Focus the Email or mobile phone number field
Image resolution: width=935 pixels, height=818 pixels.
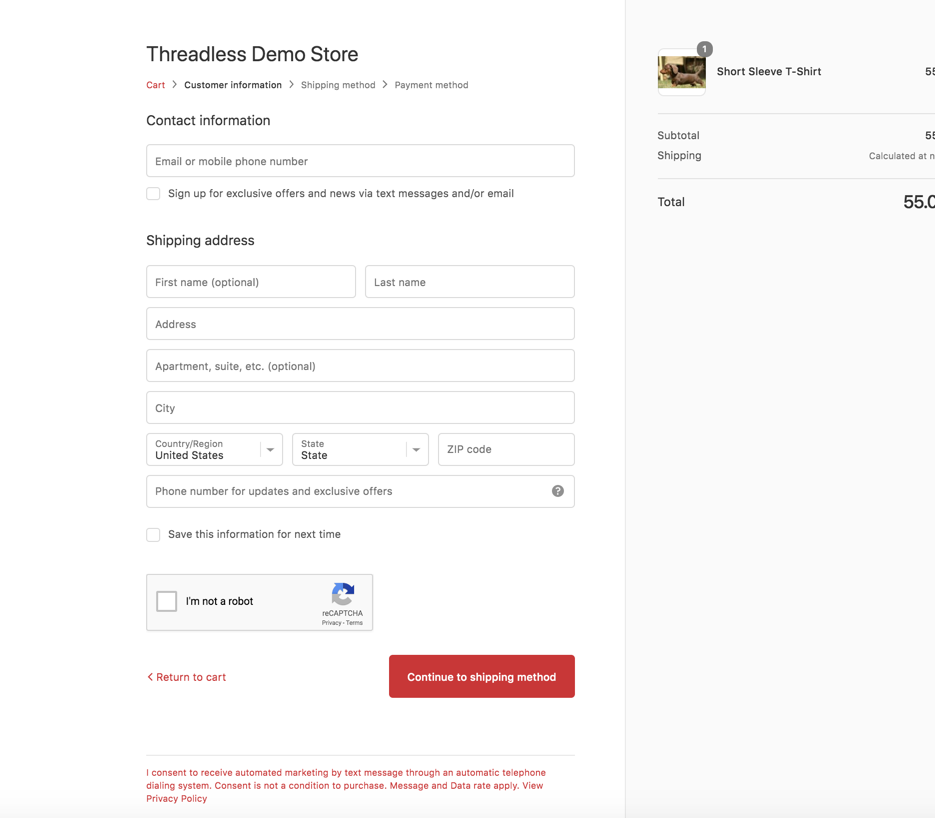360,161
